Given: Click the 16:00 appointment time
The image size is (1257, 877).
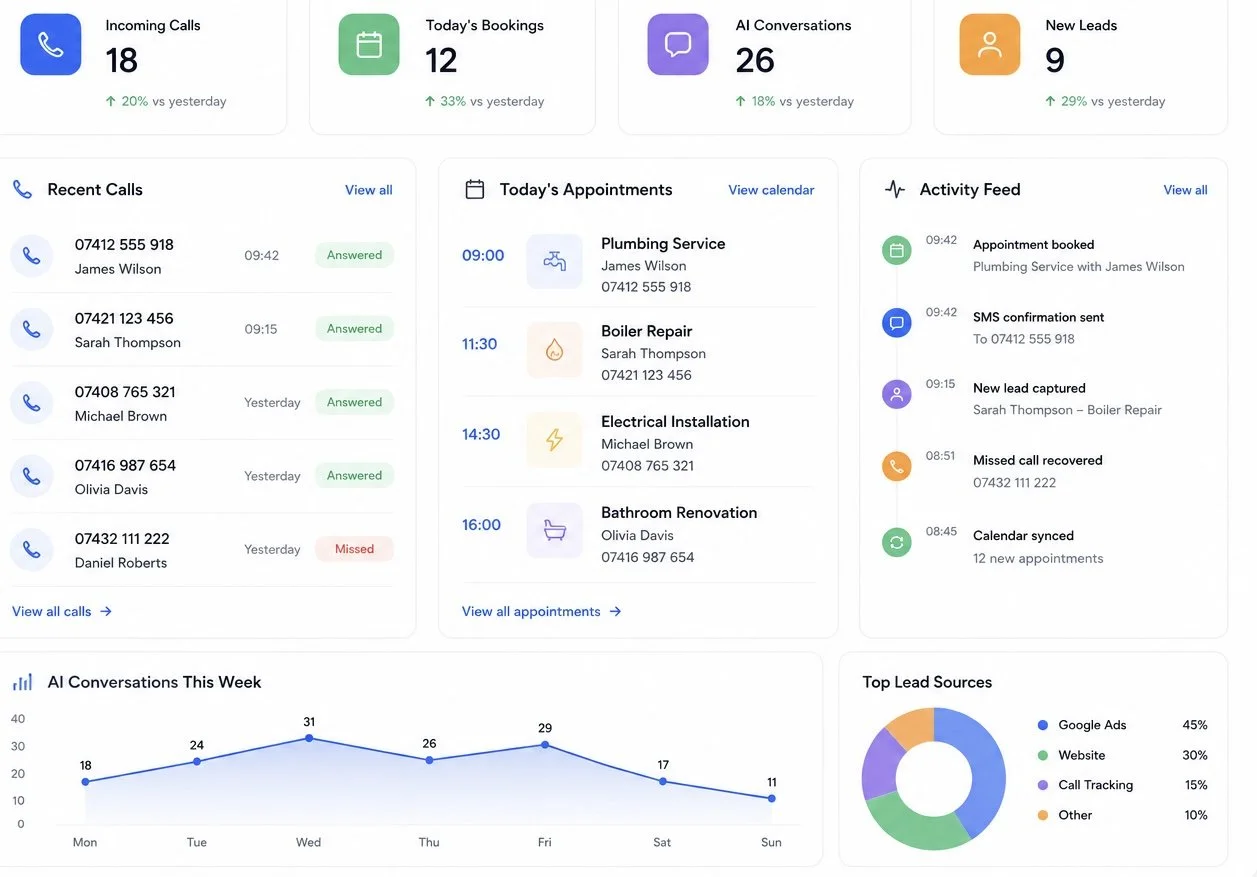Looking at the screenshot, I should [x=481, y=525].
